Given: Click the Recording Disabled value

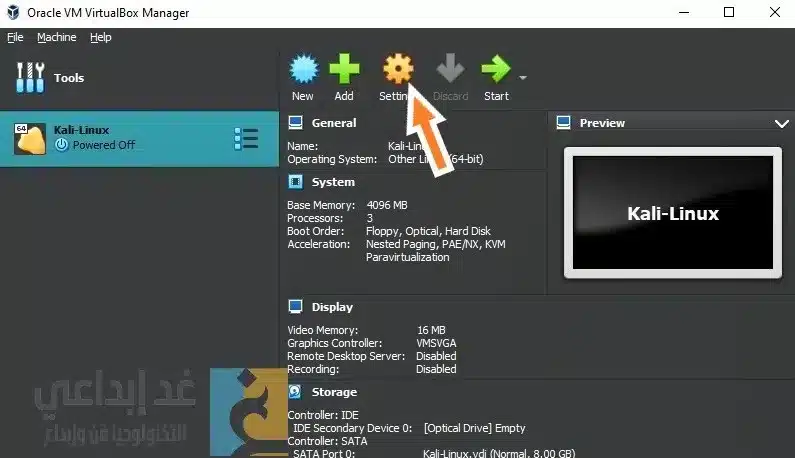Looking at the screenshot, I should [x=436, y=369].
